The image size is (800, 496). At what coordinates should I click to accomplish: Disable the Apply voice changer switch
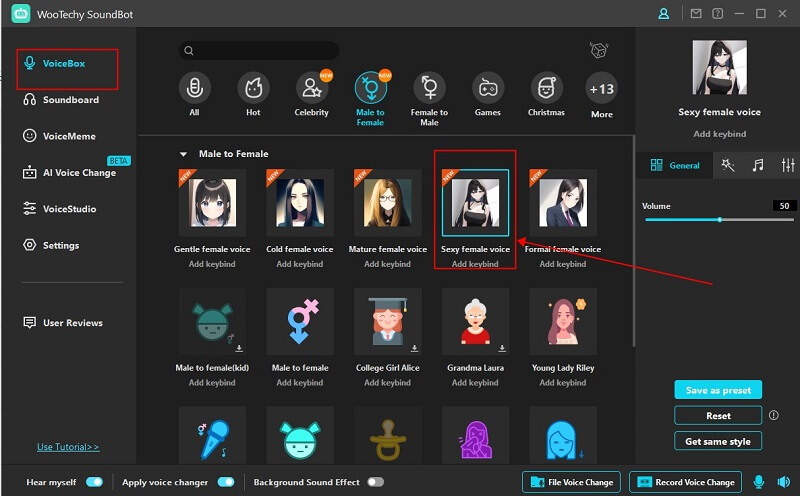coord(226,482)
